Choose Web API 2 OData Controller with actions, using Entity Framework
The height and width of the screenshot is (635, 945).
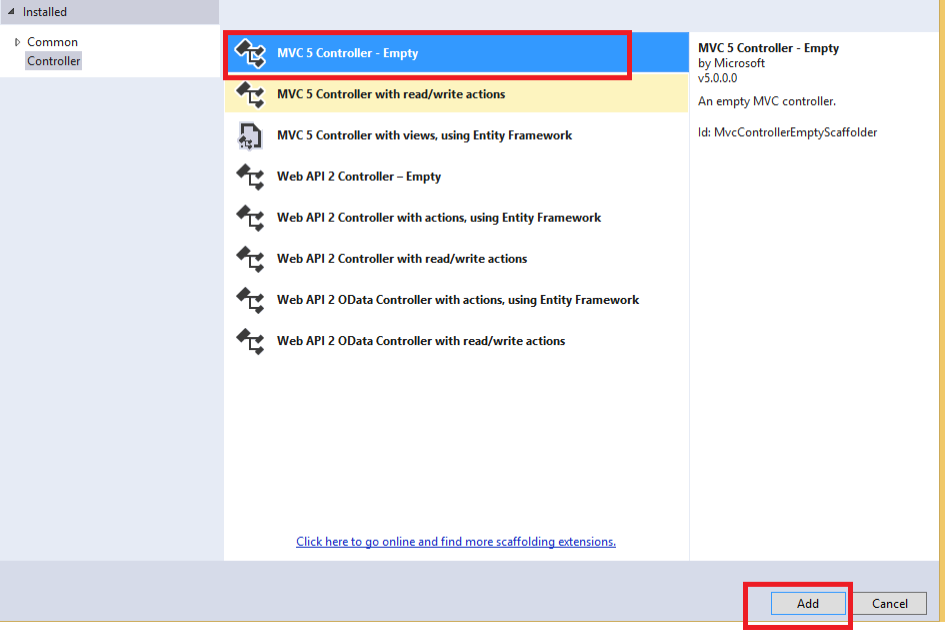pos(456,300)
